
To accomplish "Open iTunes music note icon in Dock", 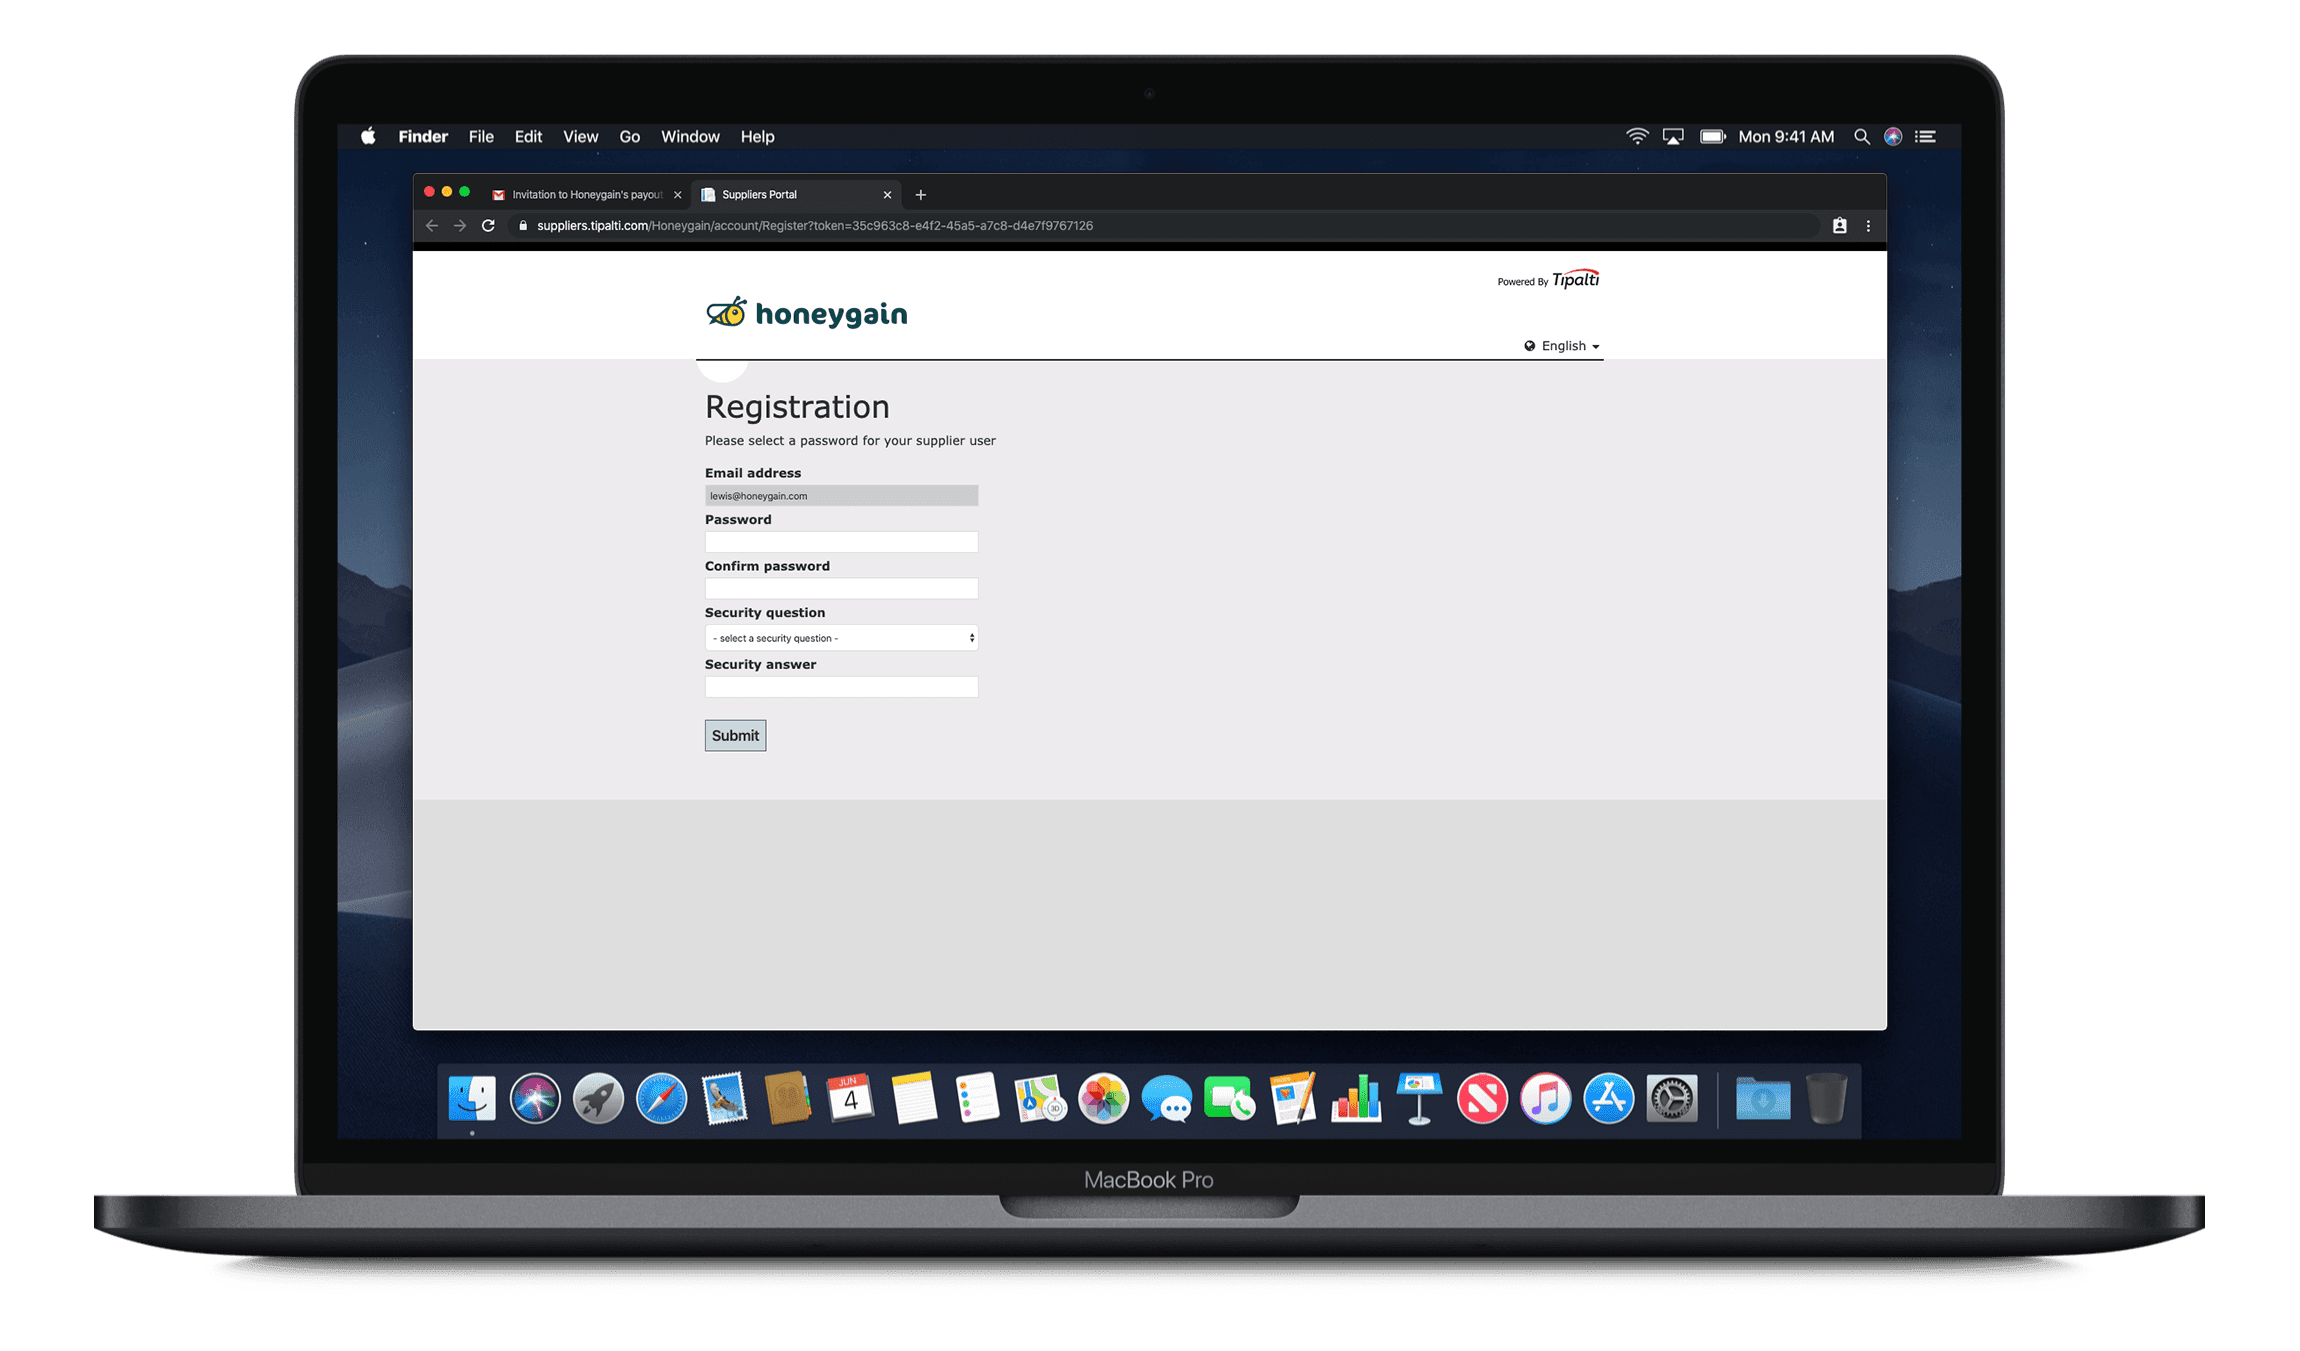I will 1545,1099.
